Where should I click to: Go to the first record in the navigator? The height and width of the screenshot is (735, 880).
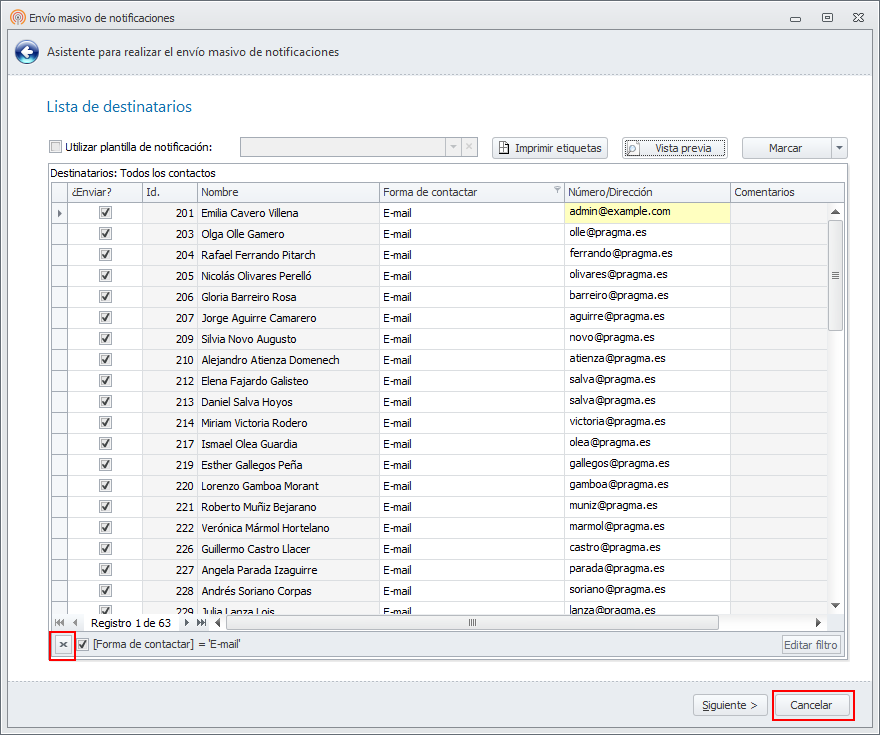(60, 623)
